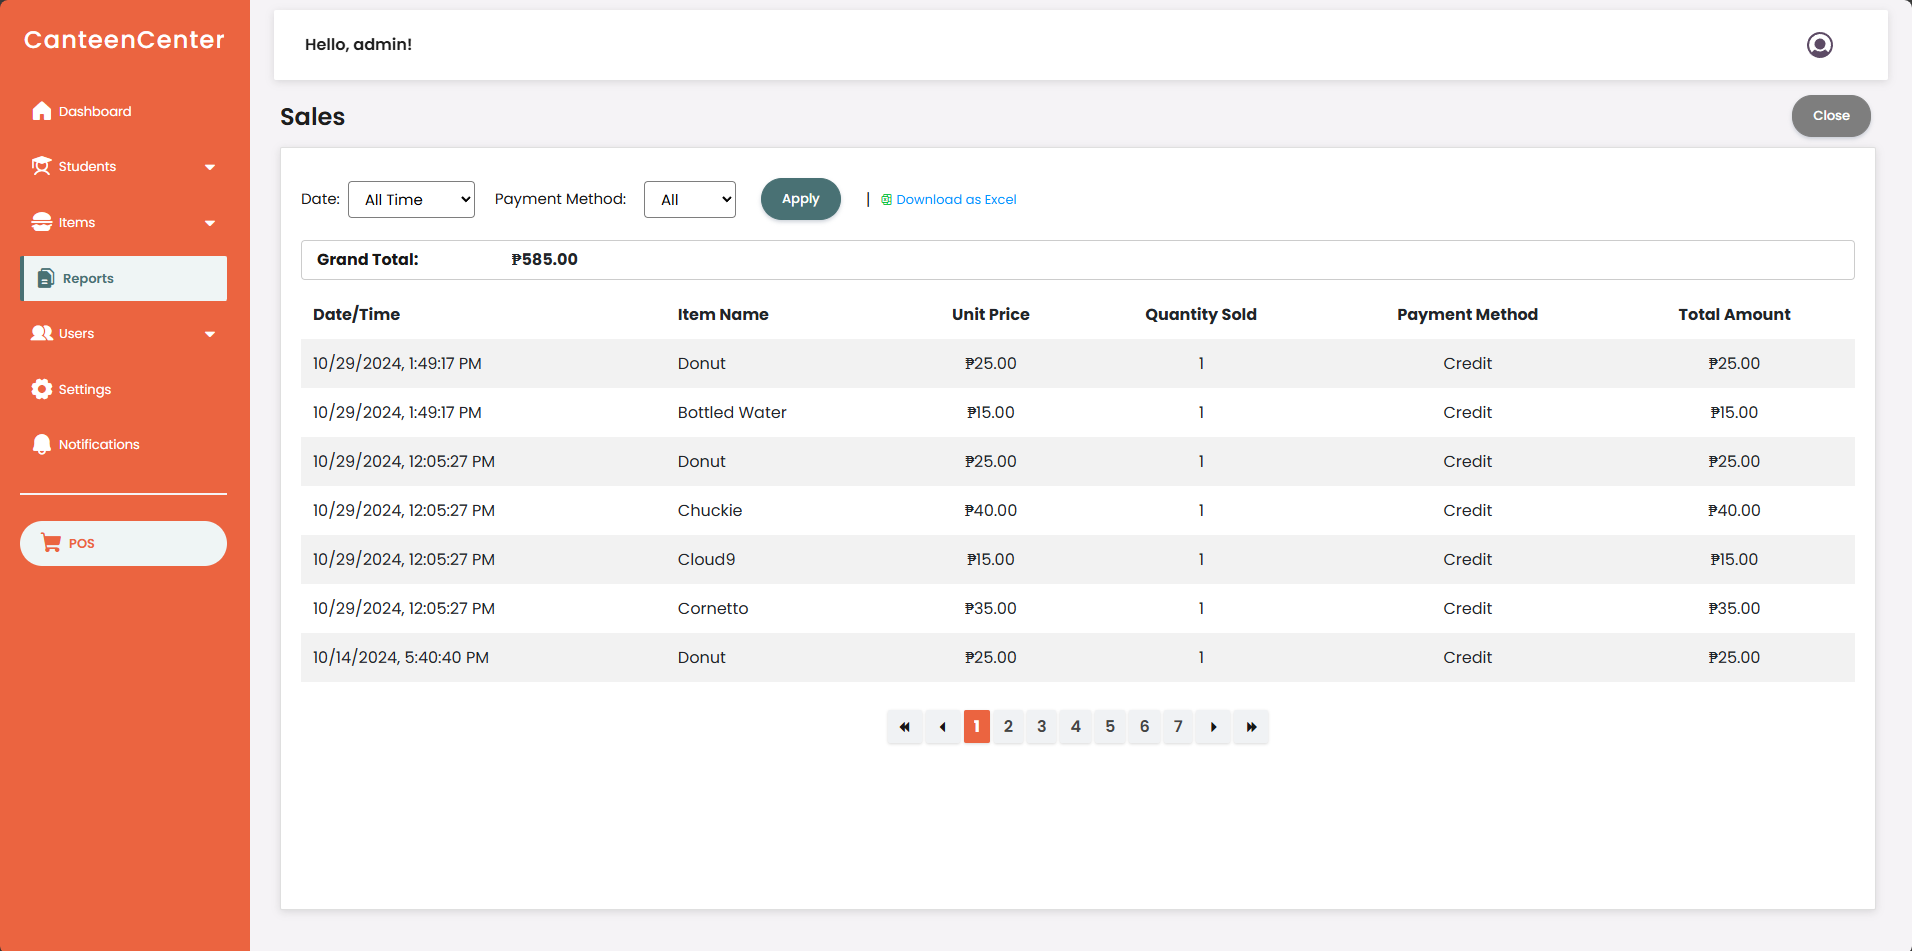The image size is (1912, 951).
Task: Click the Reports document icon
Action: point(46,278)
